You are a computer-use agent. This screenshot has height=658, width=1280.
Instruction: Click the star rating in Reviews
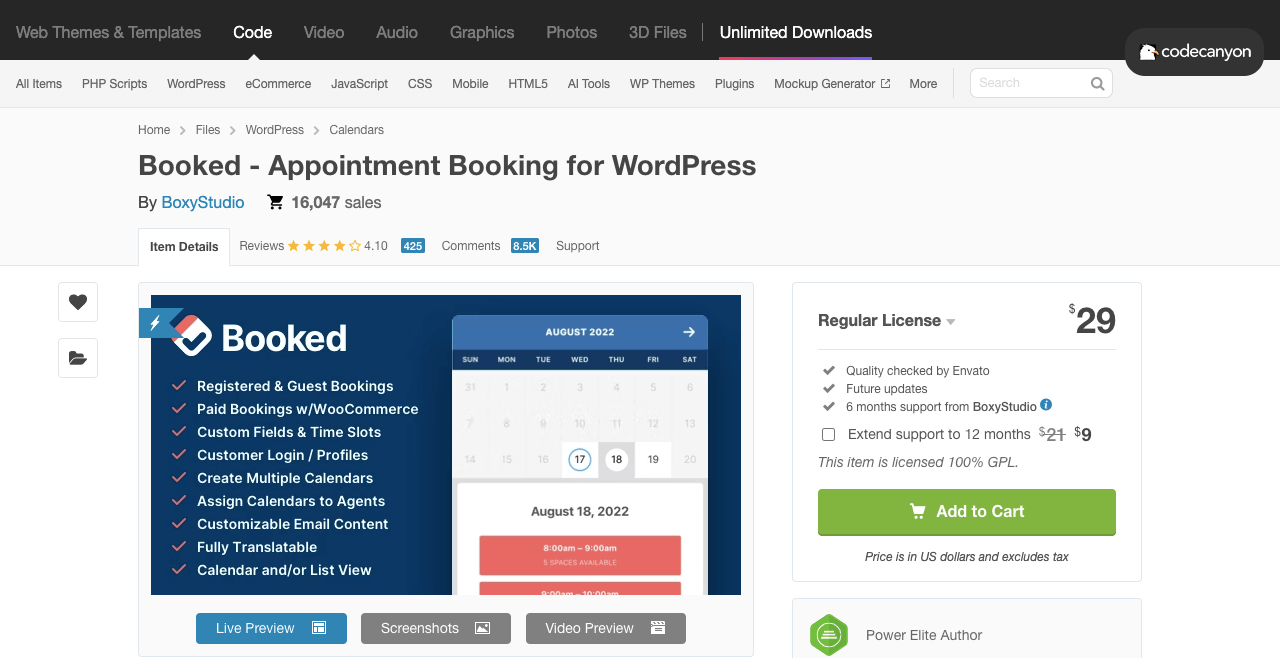[325, 246]
